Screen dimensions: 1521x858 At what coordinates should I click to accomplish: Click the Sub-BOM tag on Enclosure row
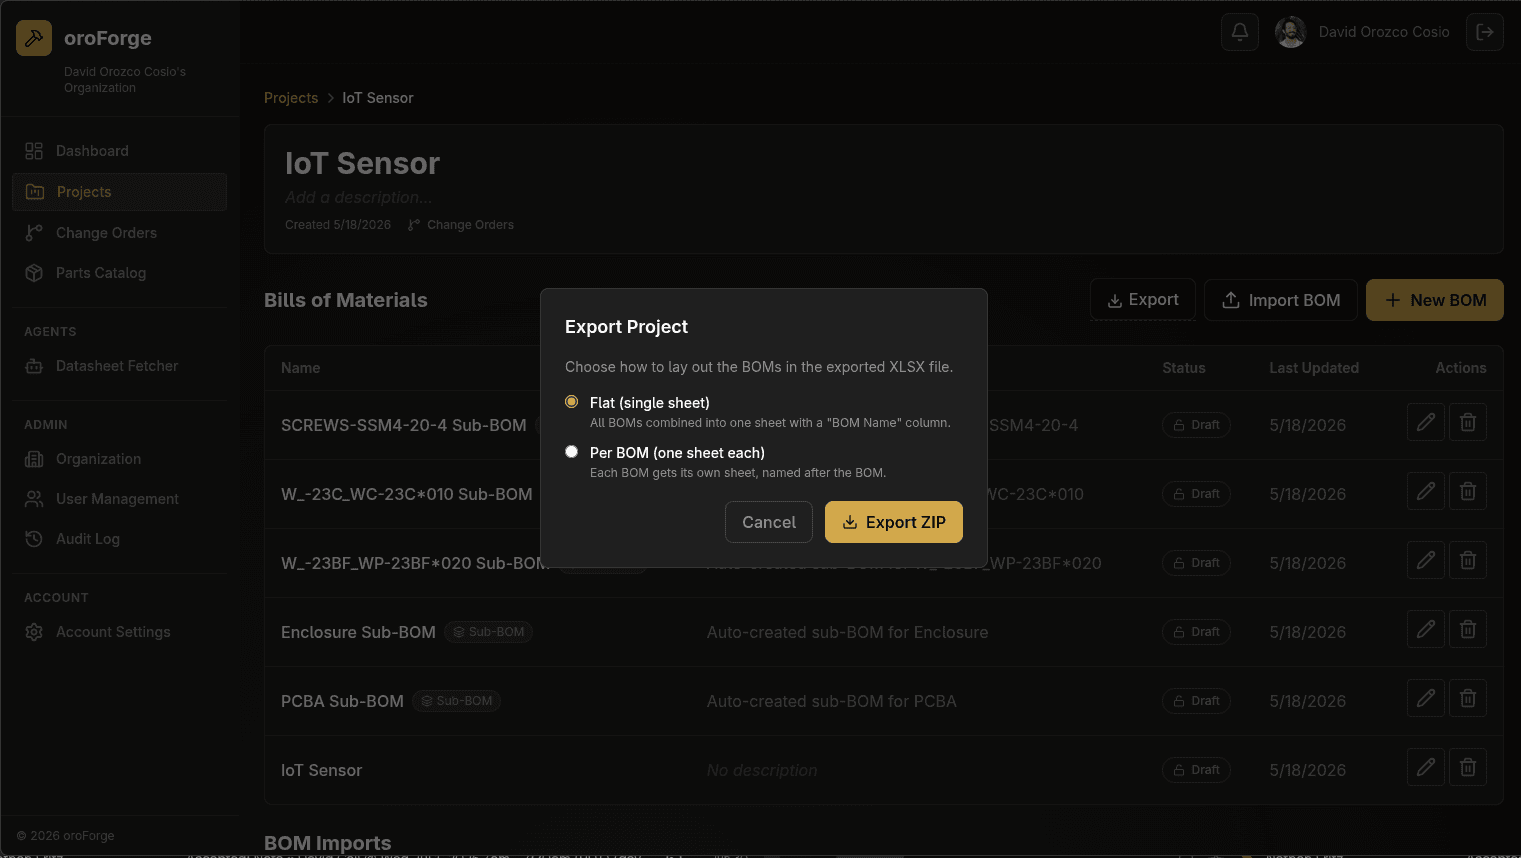tap(488, 632)
